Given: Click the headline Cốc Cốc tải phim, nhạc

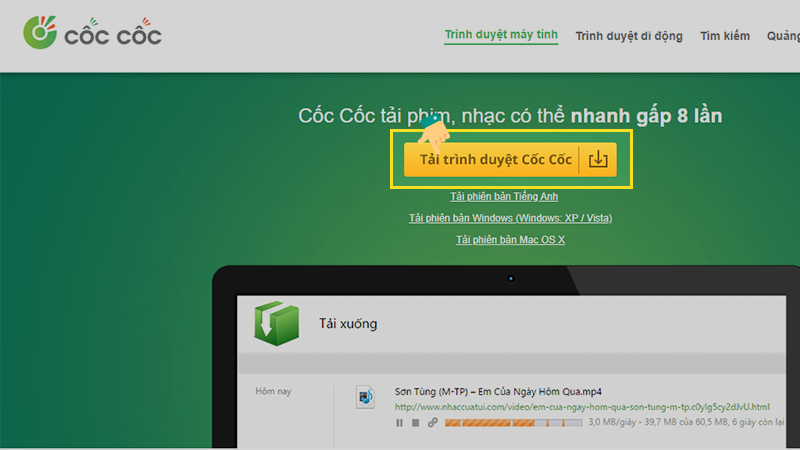Looking at the screenshot, I should (x=510, y=116).
